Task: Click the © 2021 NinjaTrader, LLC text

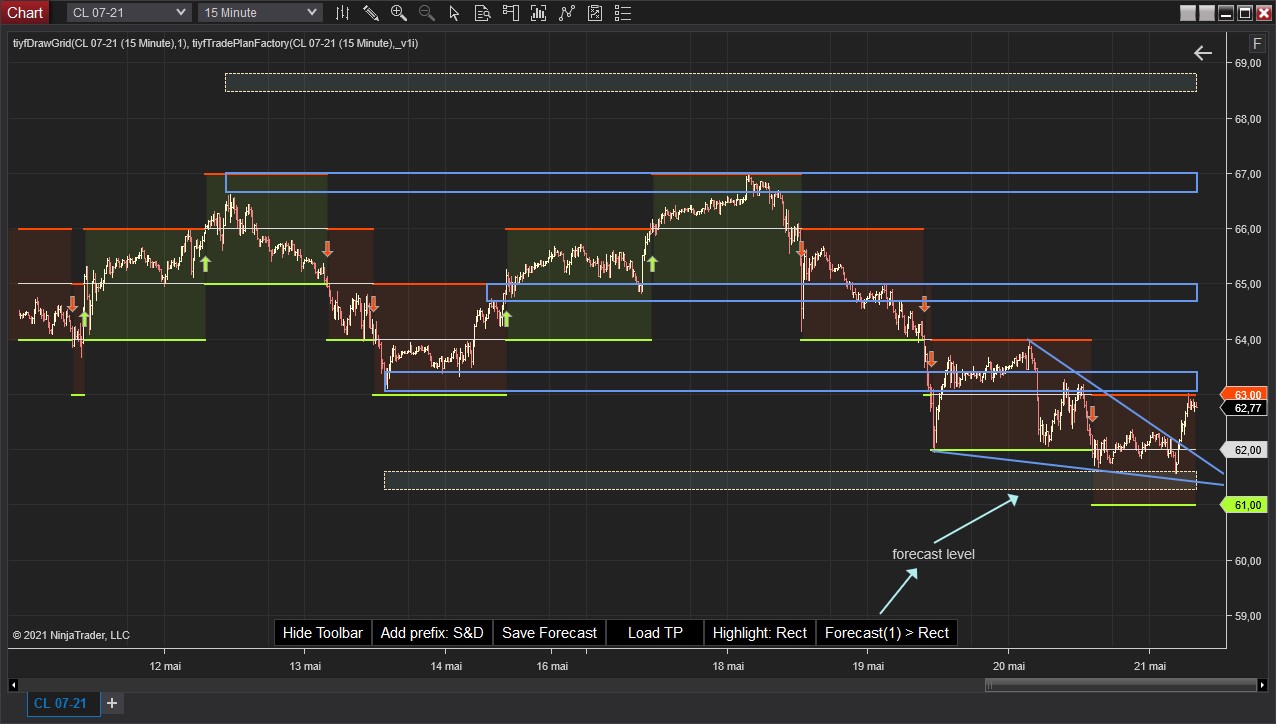Action: point(71,635)
